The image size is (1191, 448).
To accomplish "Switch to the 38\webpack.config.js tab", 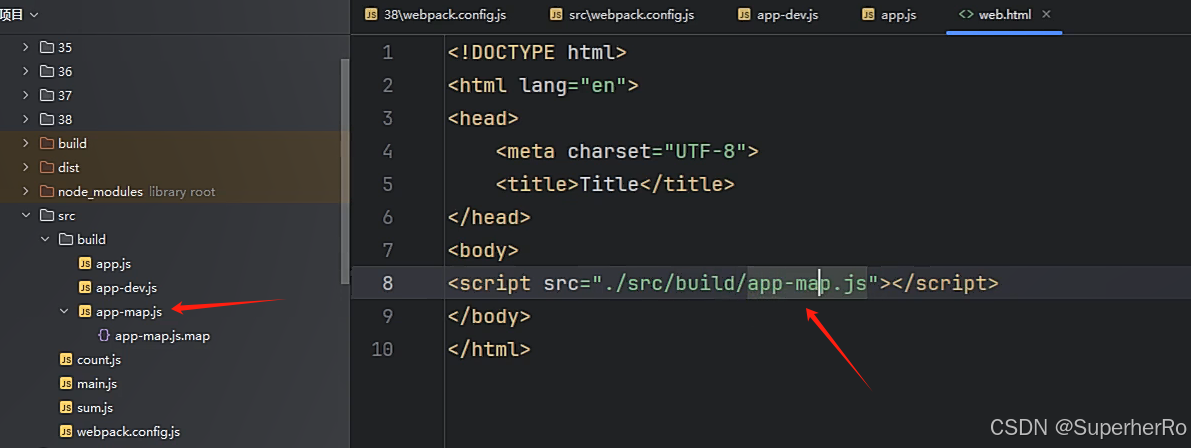I will [435, 14].
